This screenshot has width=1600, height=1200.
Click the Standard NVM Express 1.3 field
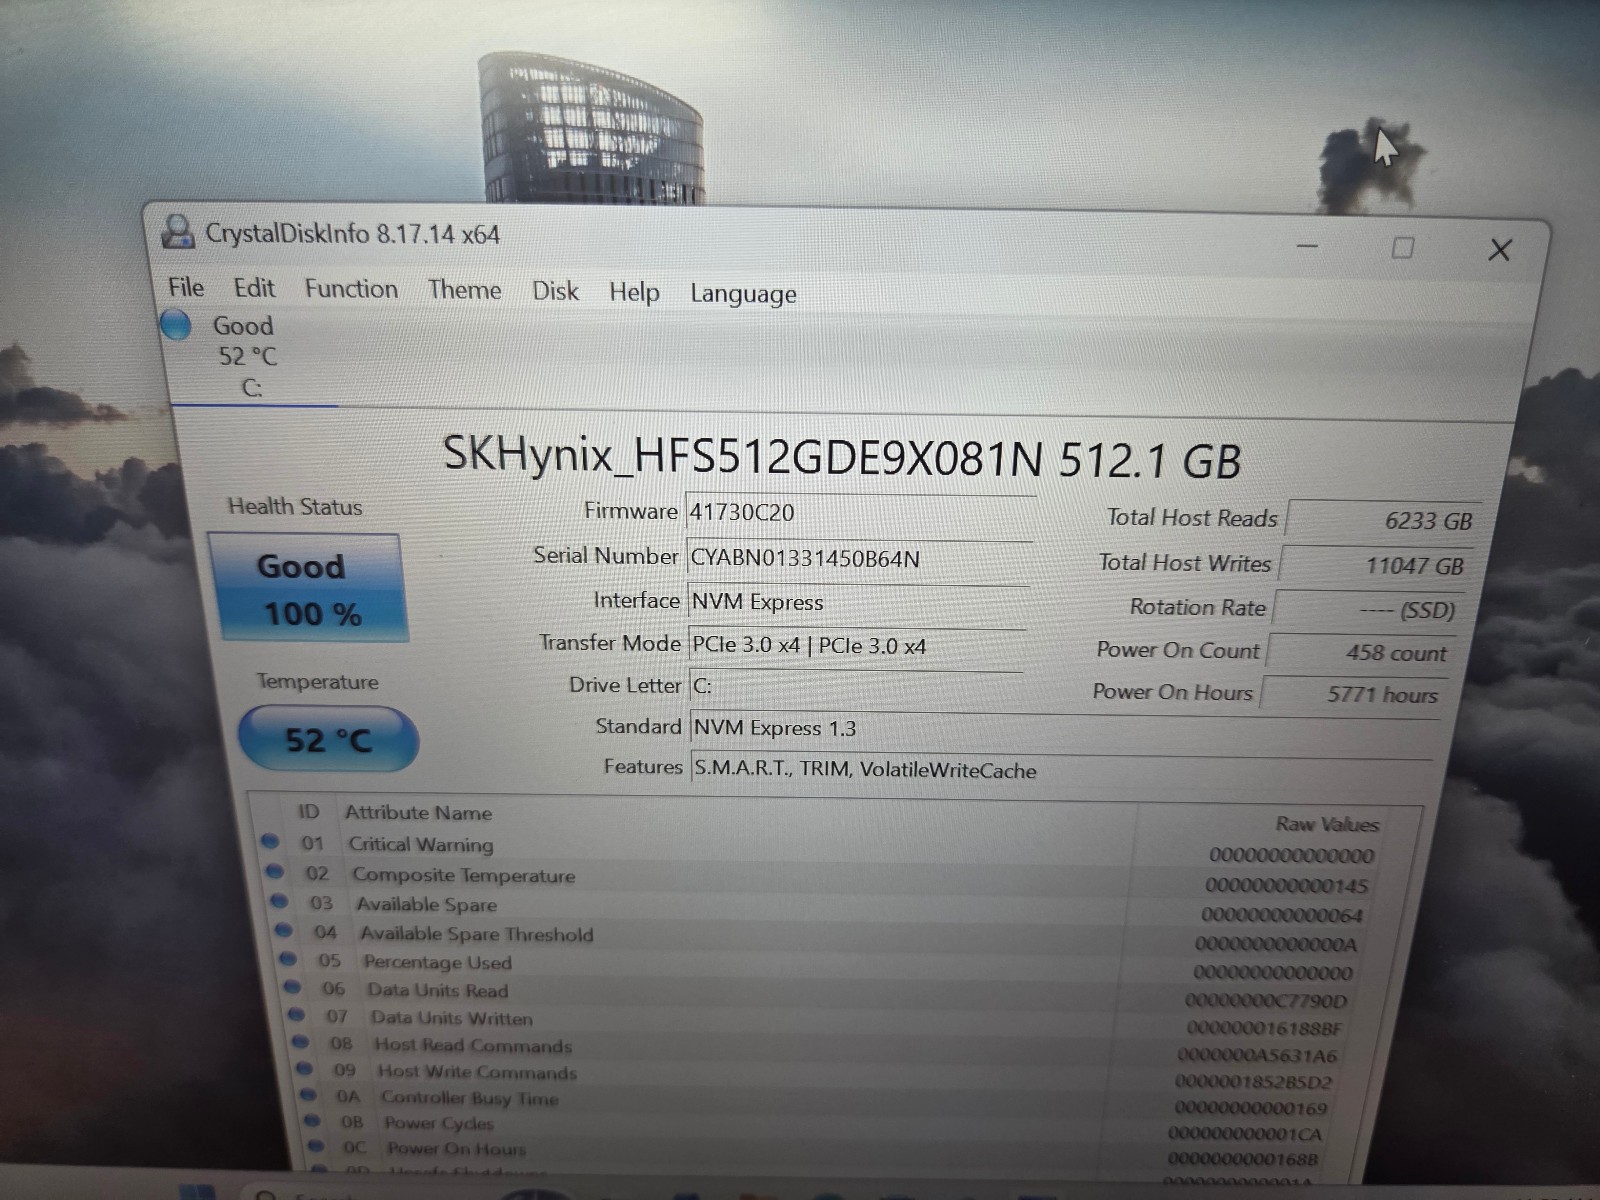[x=1063, y=730]
